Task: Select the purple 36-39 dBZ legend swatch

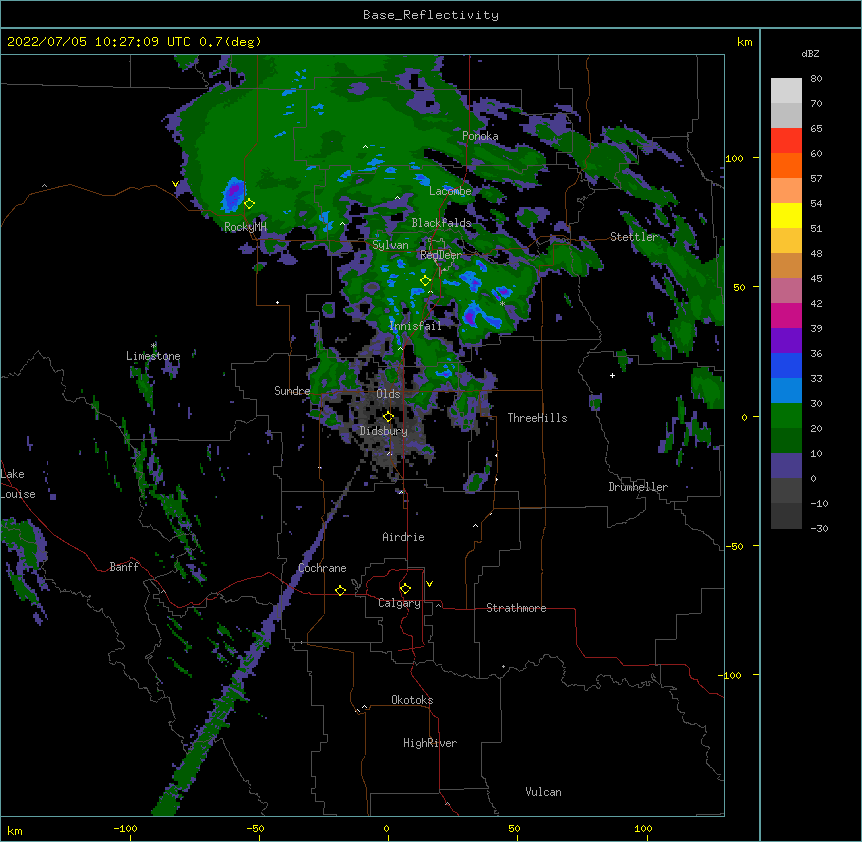Action: (x=786, y=341)
